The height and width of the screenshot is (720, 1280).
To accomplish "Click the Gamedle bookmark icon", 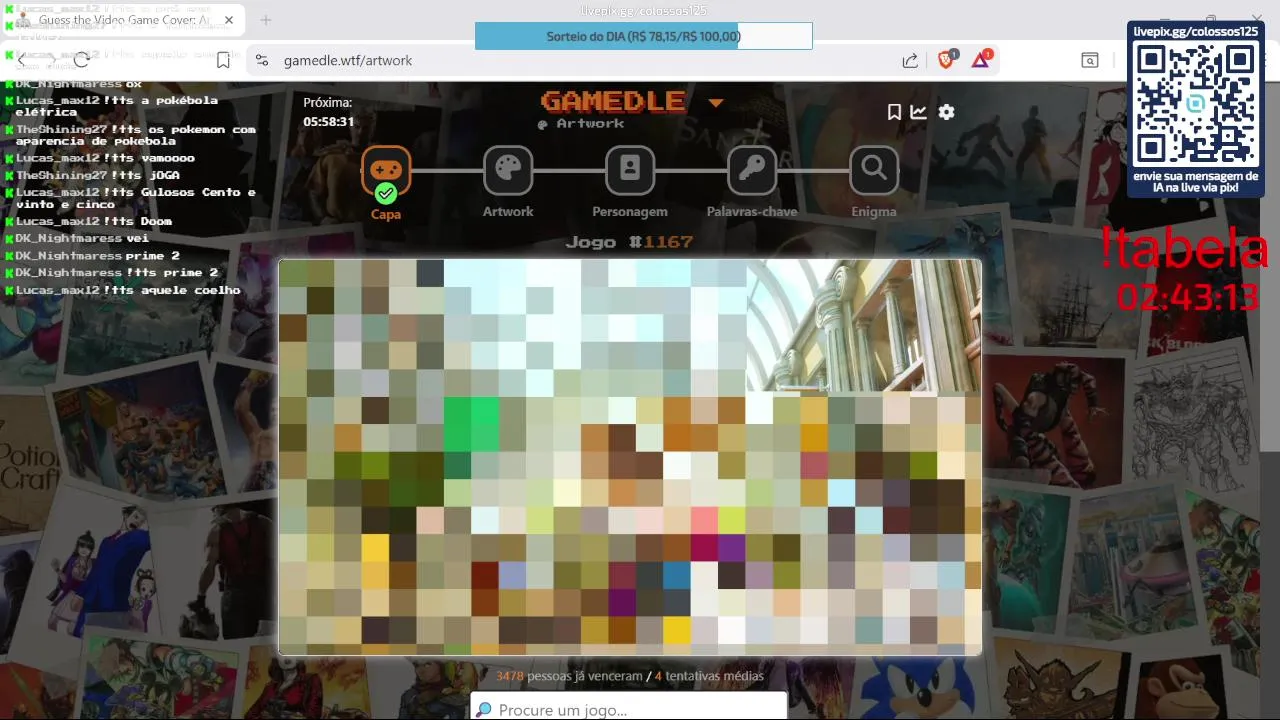I will (x=894, y=112).
